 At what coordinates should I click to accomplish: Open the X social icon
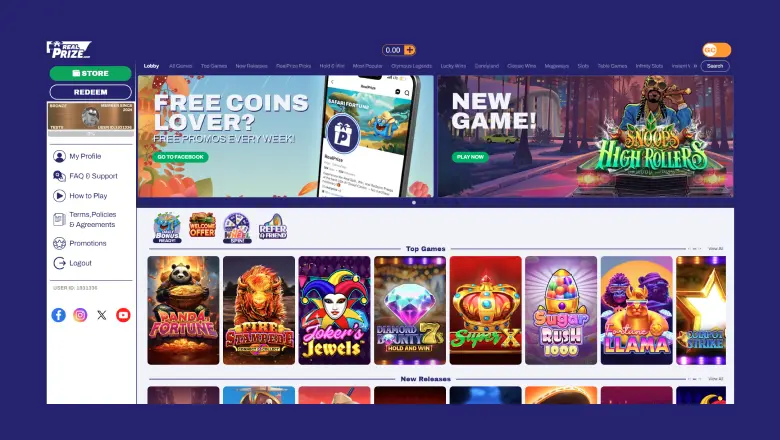[x=101, y=315]
